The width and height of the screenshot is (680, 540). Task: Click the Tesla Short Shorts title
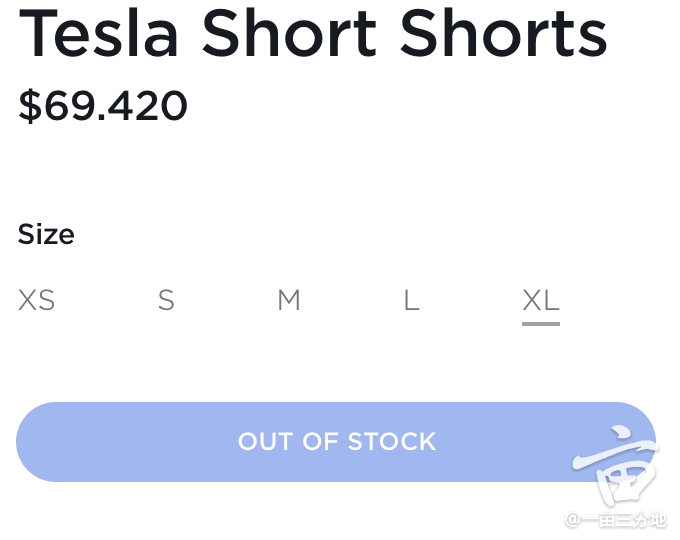pyautogui.click(x=313, y=33)
